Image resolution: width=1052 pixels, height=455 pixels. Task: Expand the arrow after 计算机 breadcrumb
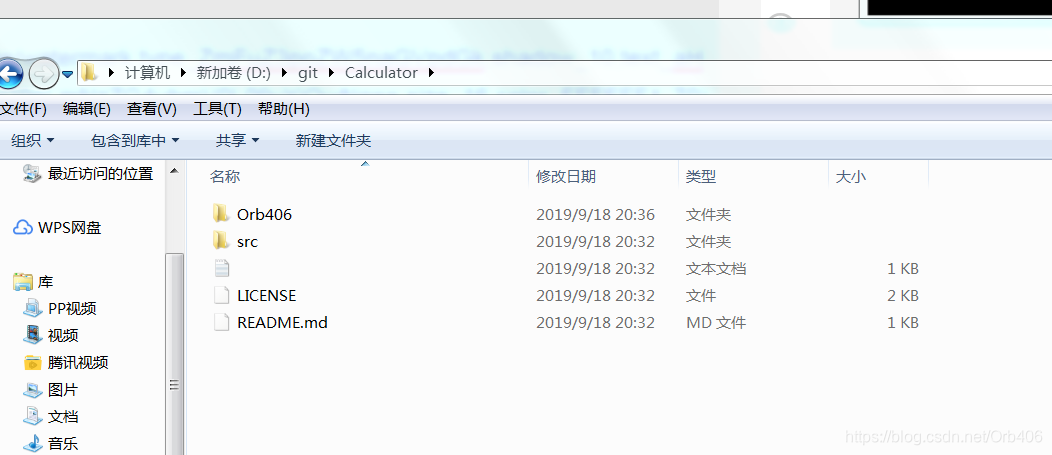point(182,72)
